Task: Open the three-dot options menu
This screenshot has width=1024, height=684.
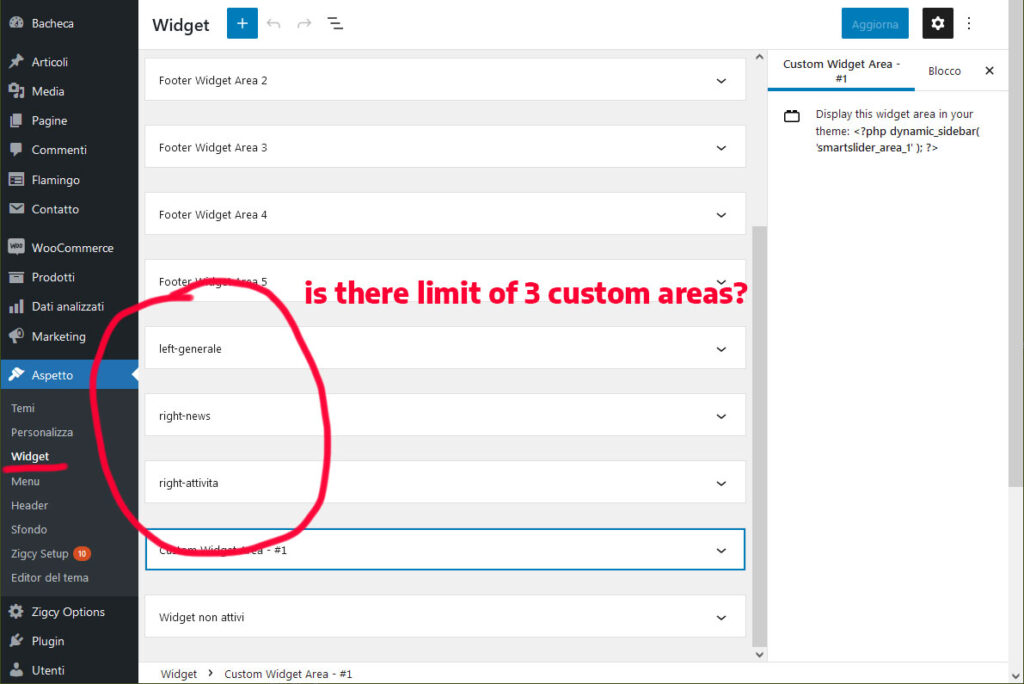Action: pyautogui.click(x=969, y=24)
